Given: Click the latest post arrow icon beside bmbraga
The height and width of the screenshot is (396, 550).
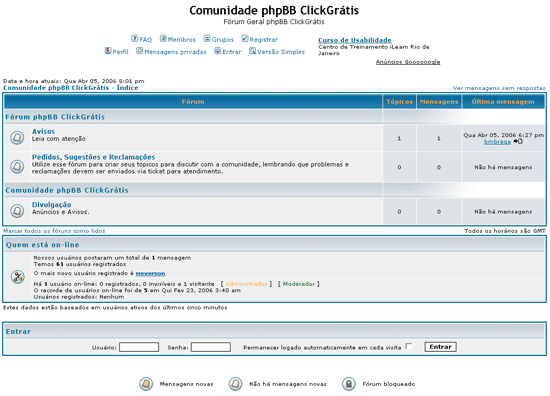Looking at the screenshot, I should tap(518, 141).
